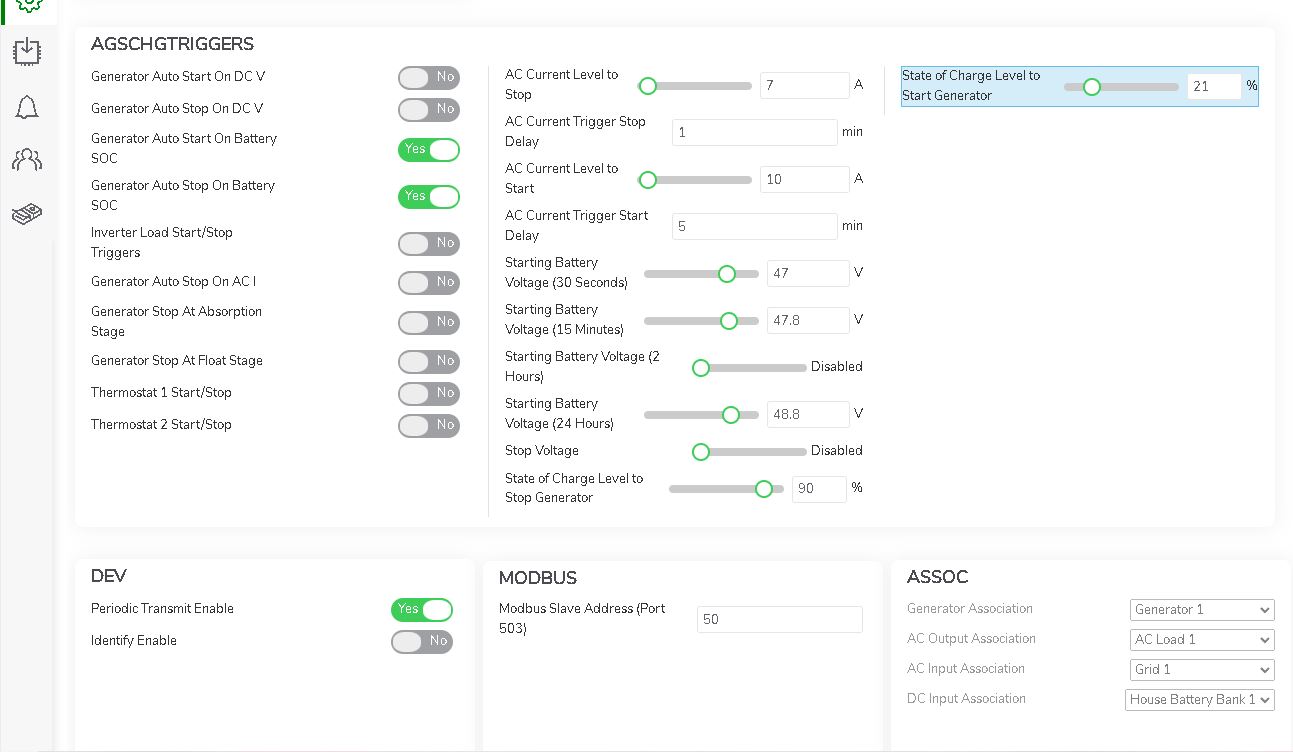1293x752 pixels.
Task: Disable Generator Auto Stop On Battery SOC
Action: (428, 197)
